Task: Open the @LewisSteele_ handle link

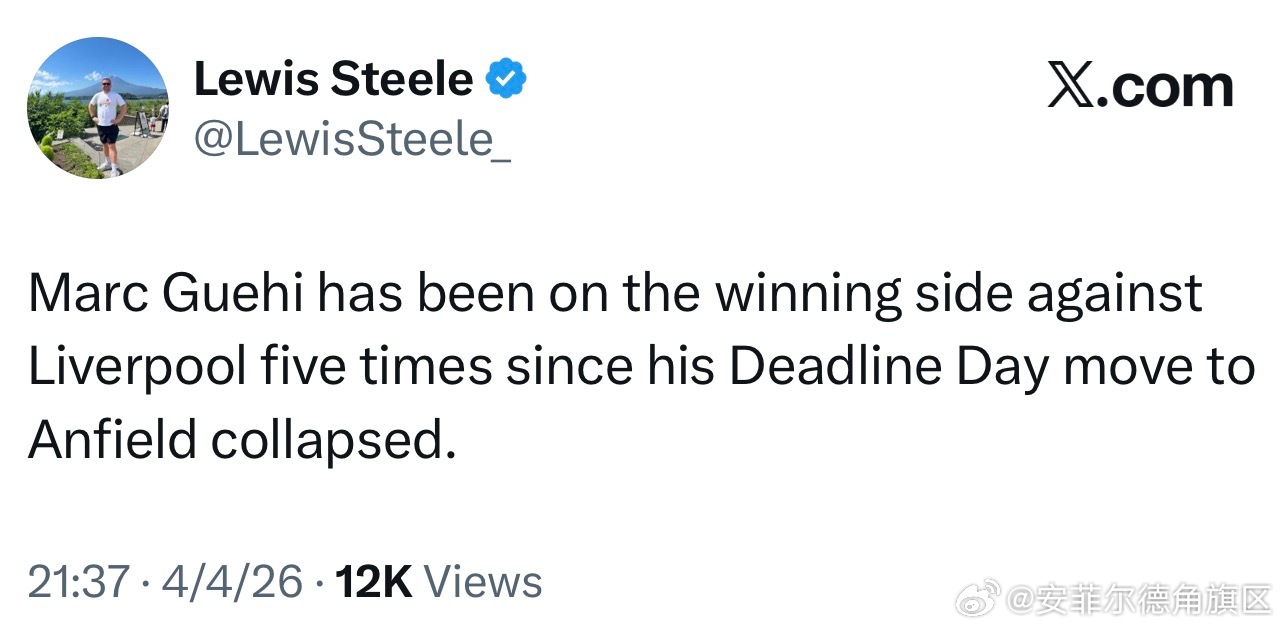Action: pos(352,141)
